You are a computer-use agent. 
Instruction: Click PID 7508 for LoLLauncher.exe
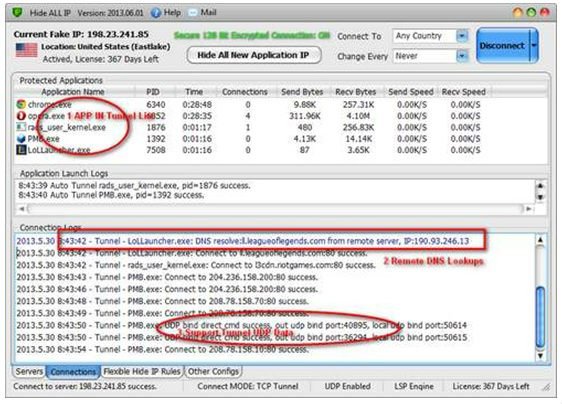[156, 150]
